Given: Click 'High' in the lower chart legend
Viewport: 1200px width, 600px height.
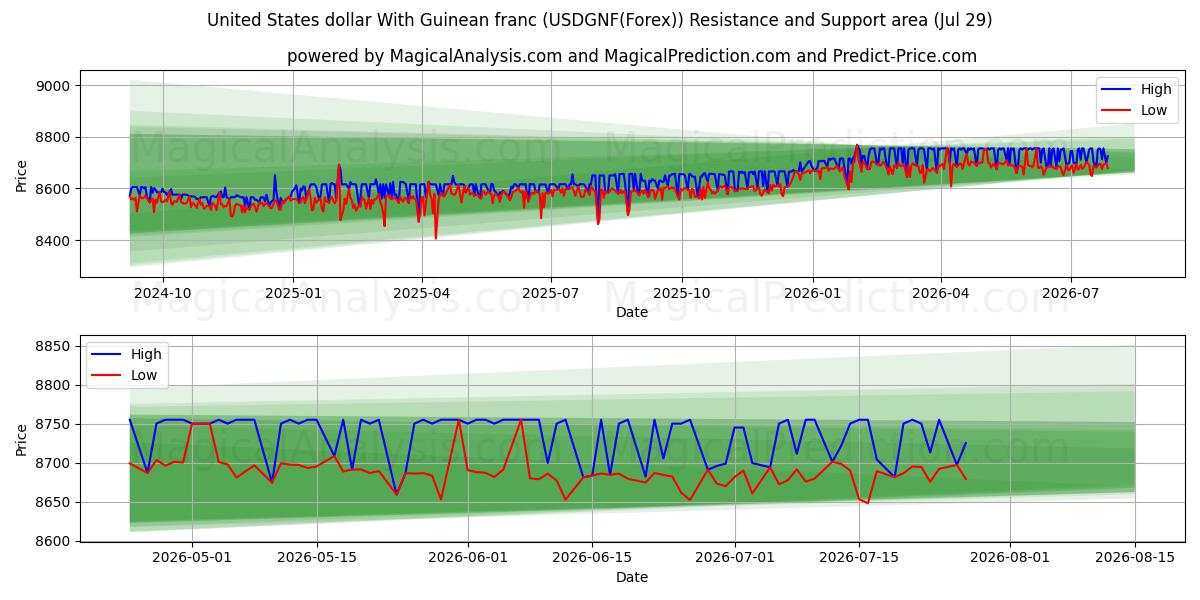Looking at the screenshot, I should click(146, 354).
